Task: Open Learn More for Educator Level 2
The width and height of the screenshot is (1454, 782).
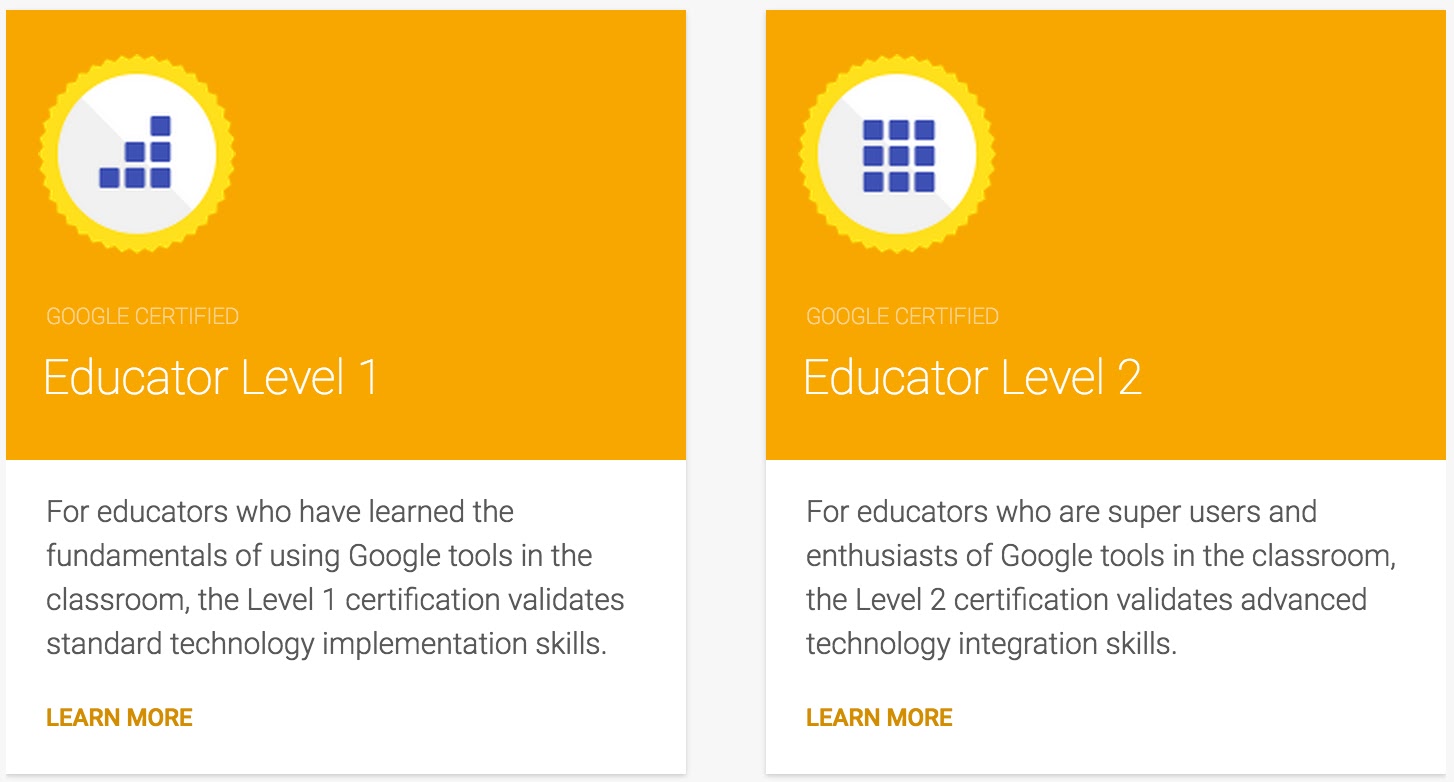Action: tap(878, 717)
